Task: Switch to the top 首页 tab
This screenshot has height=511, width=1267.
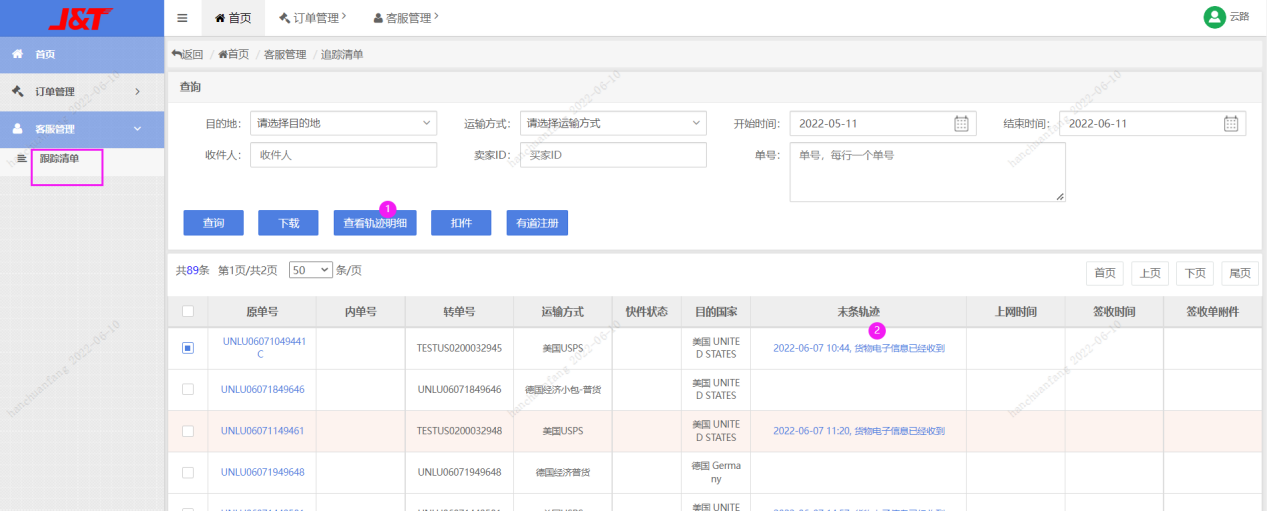Action: [233, 18]
